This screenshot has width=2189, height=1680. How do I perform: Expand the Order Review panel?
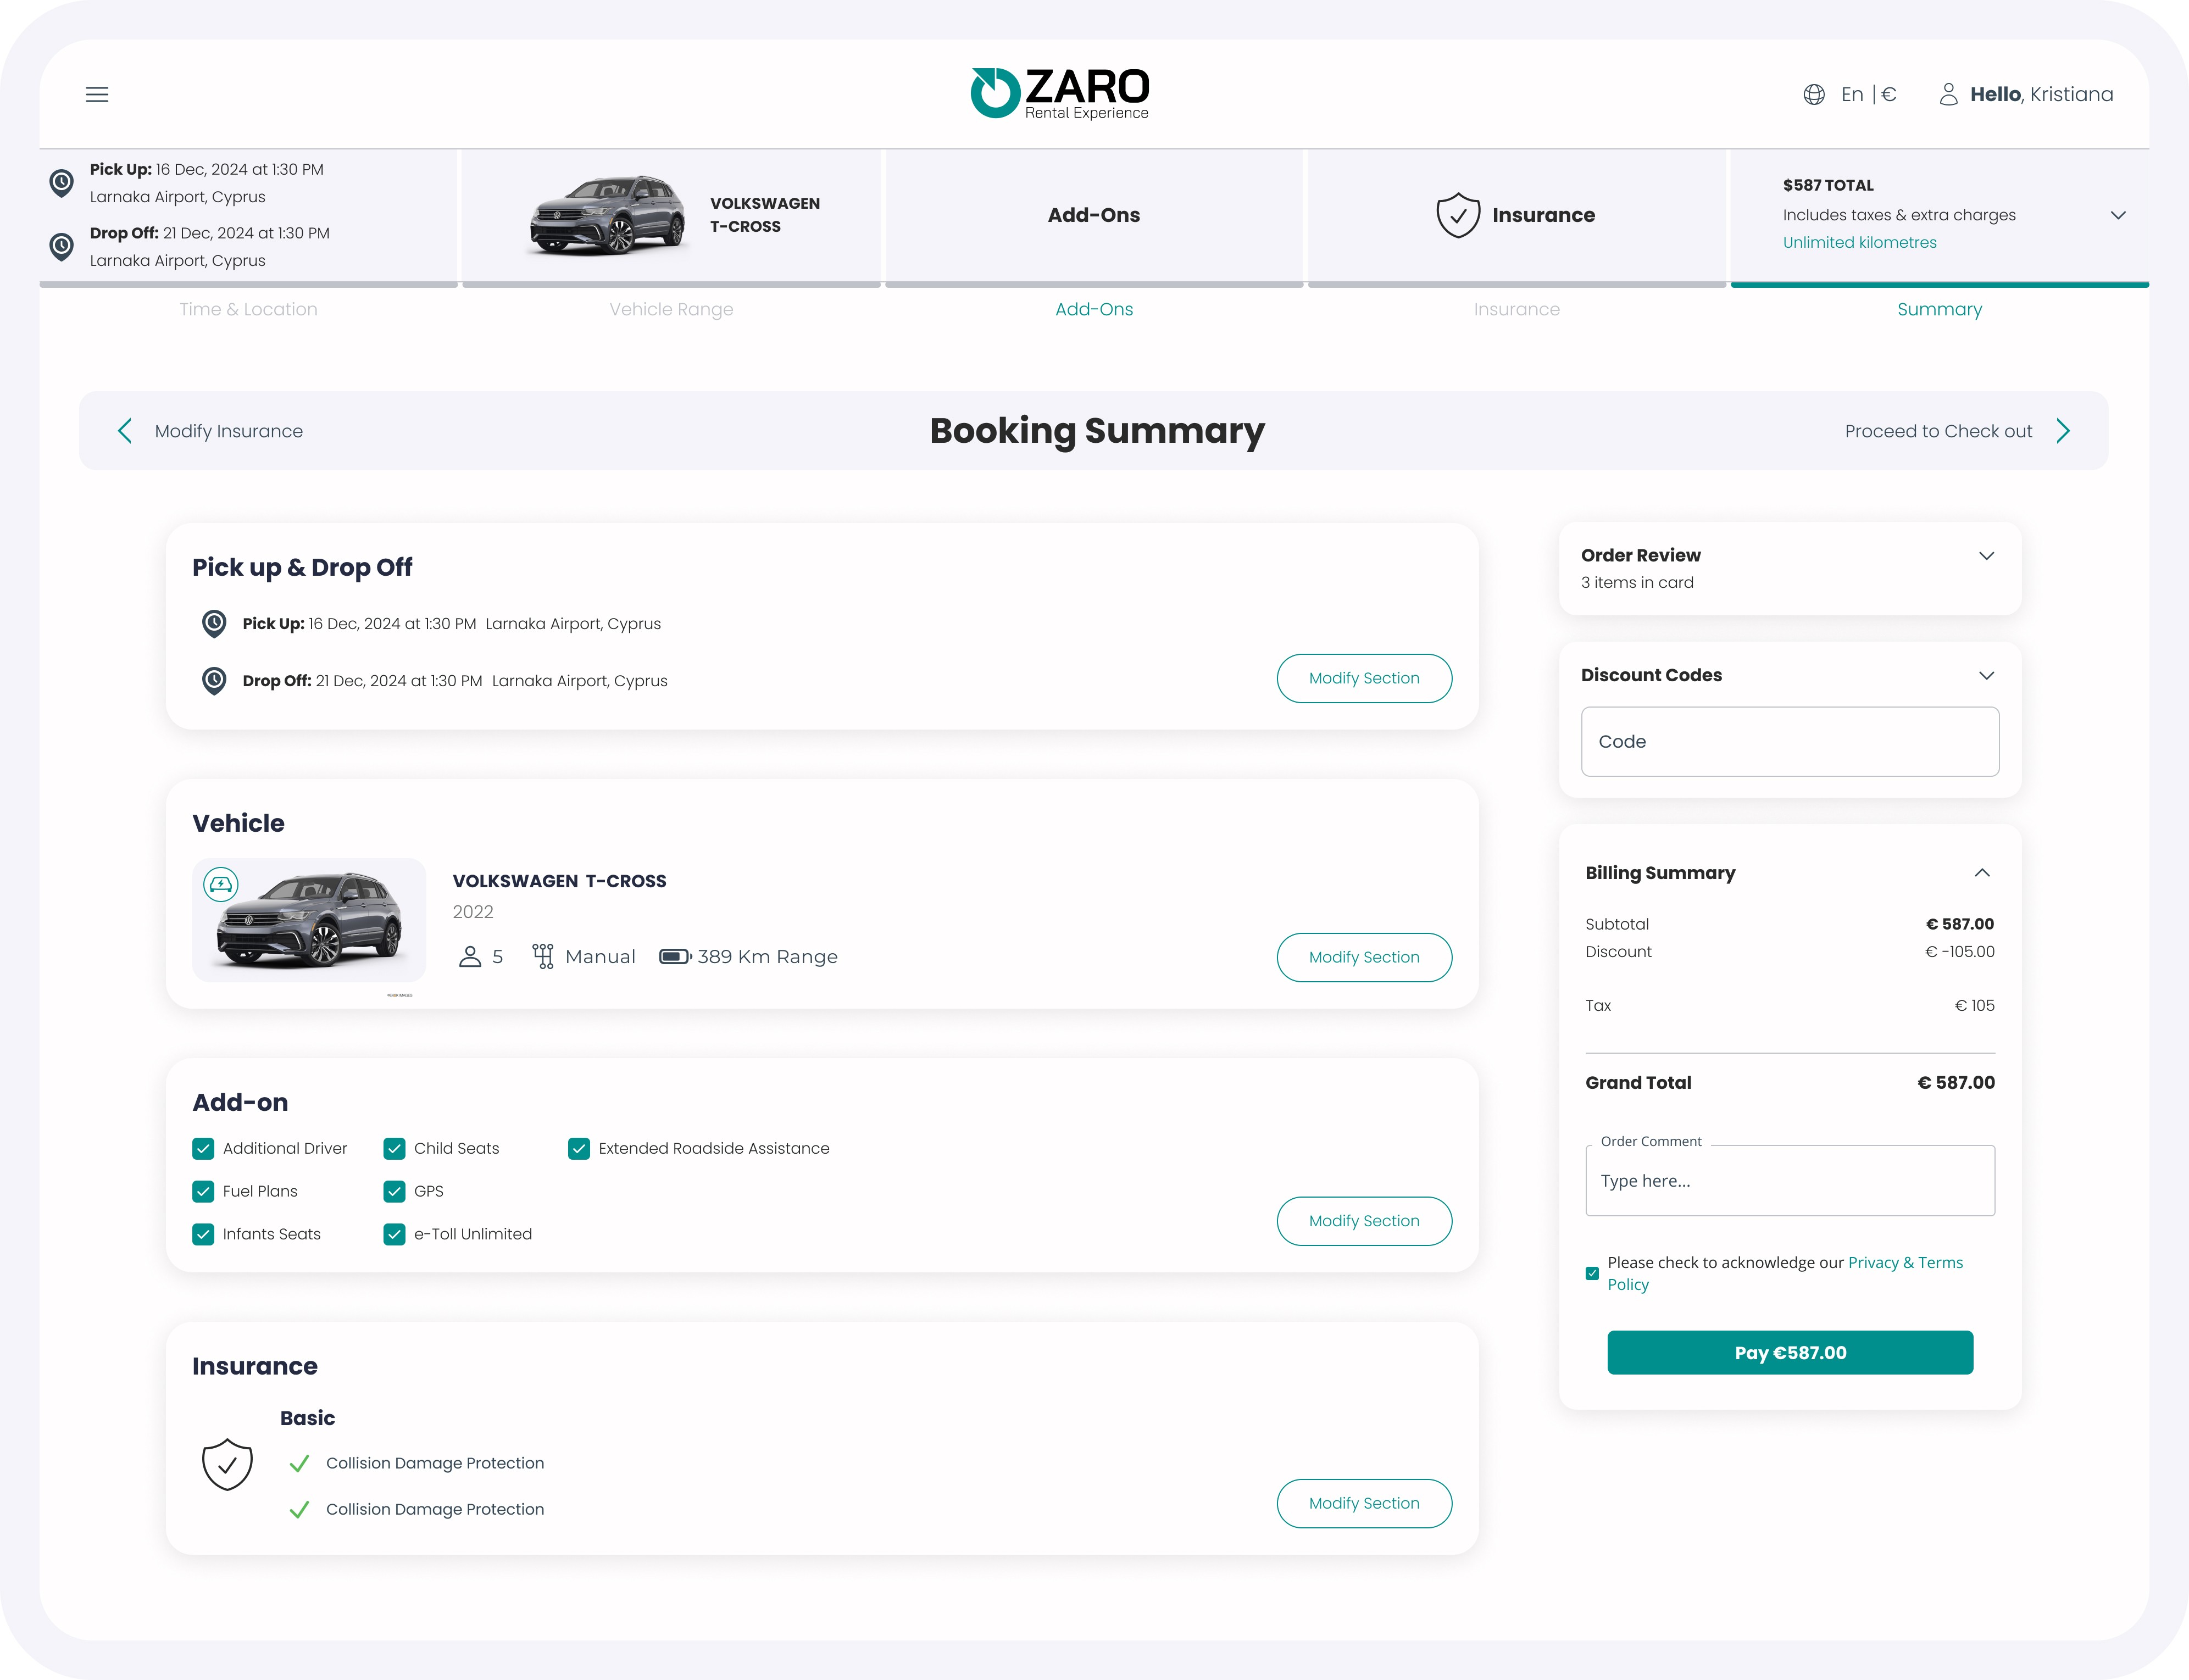pyautogui.click(x=1986, y=556)
